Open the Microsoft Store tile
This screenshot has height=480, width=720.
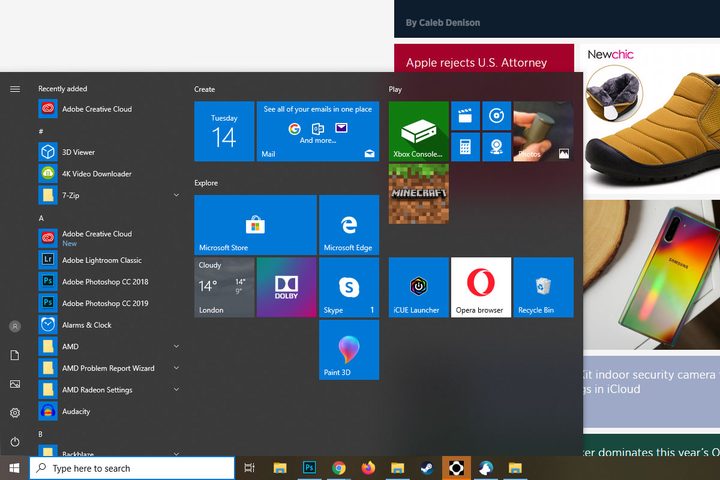255,225
